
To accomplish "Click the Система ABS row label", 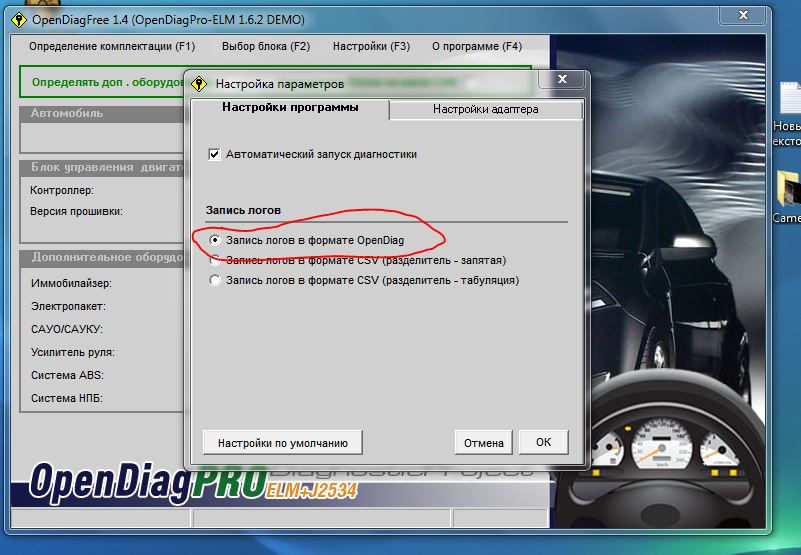I will 67,375.
